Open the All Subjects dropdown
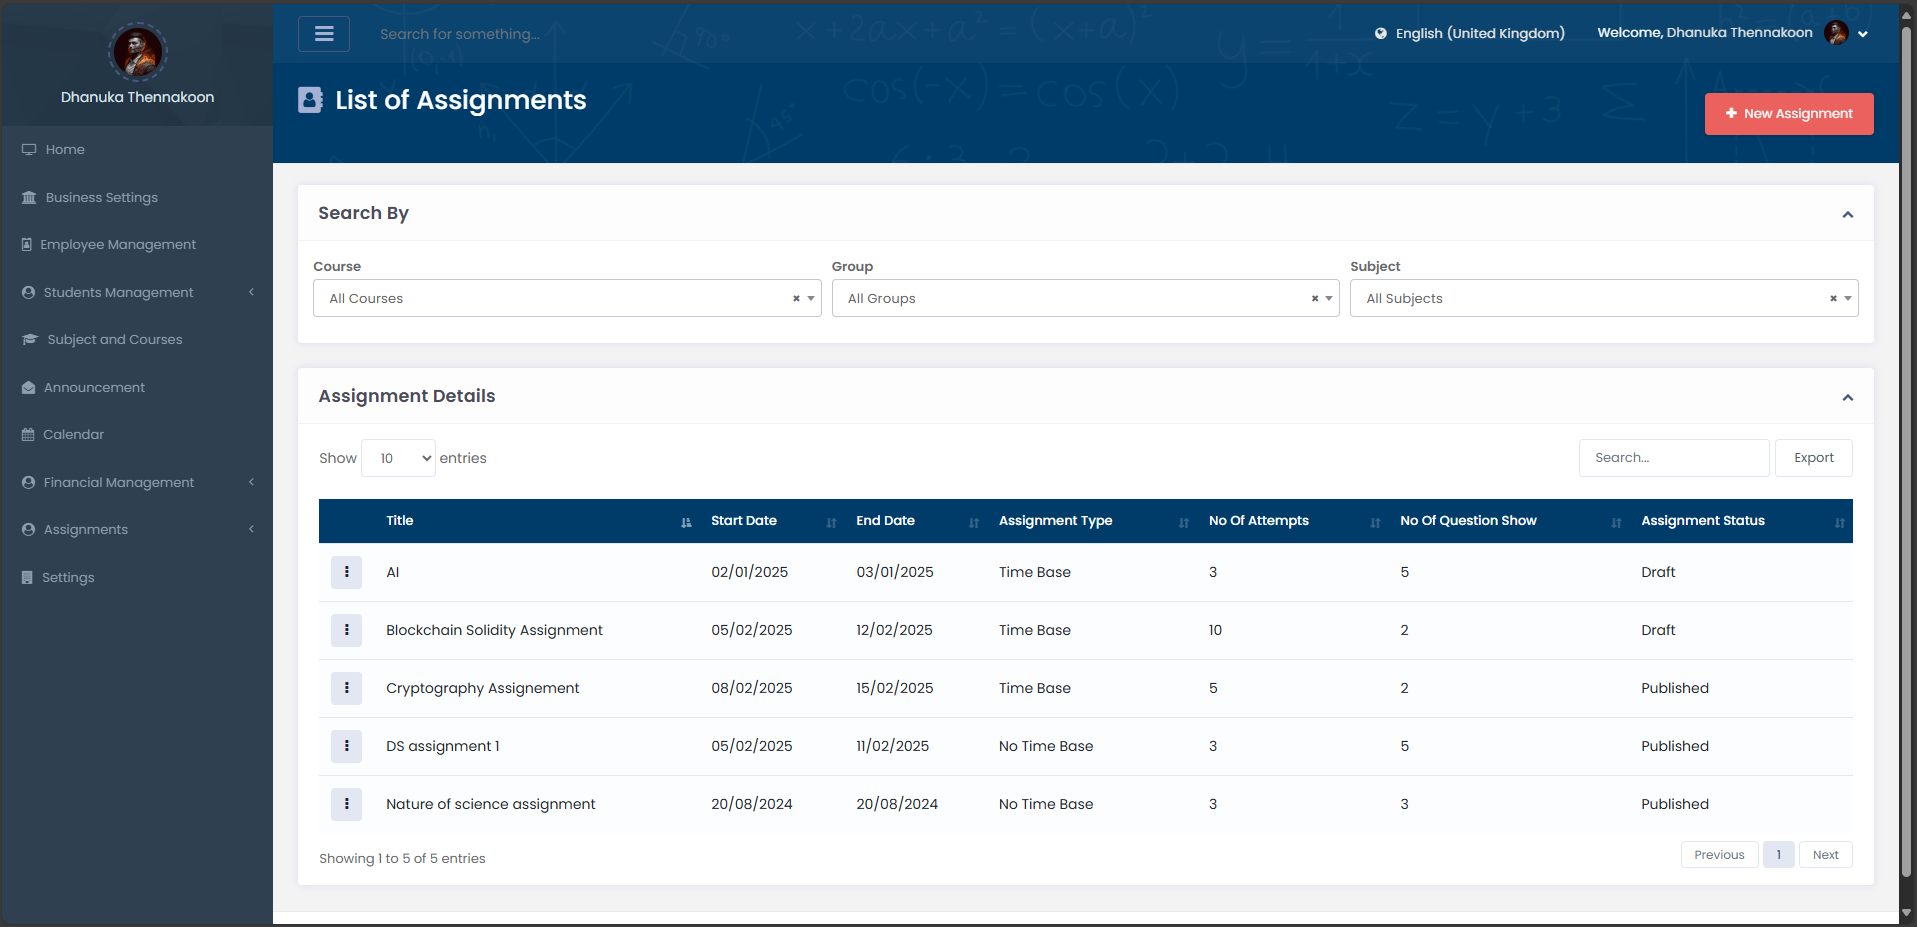The width and height of the screenshot is (1917, 927). [x=1604, y=298]
